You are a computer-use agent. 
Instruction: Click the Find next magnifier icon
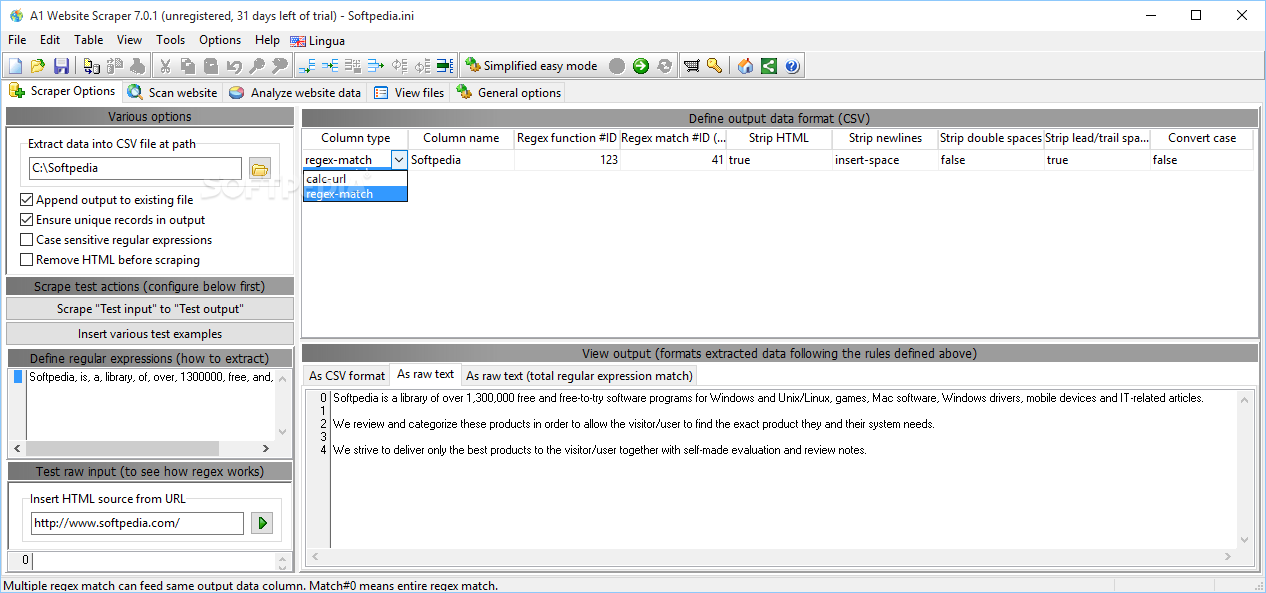click(x=280, y=66)
